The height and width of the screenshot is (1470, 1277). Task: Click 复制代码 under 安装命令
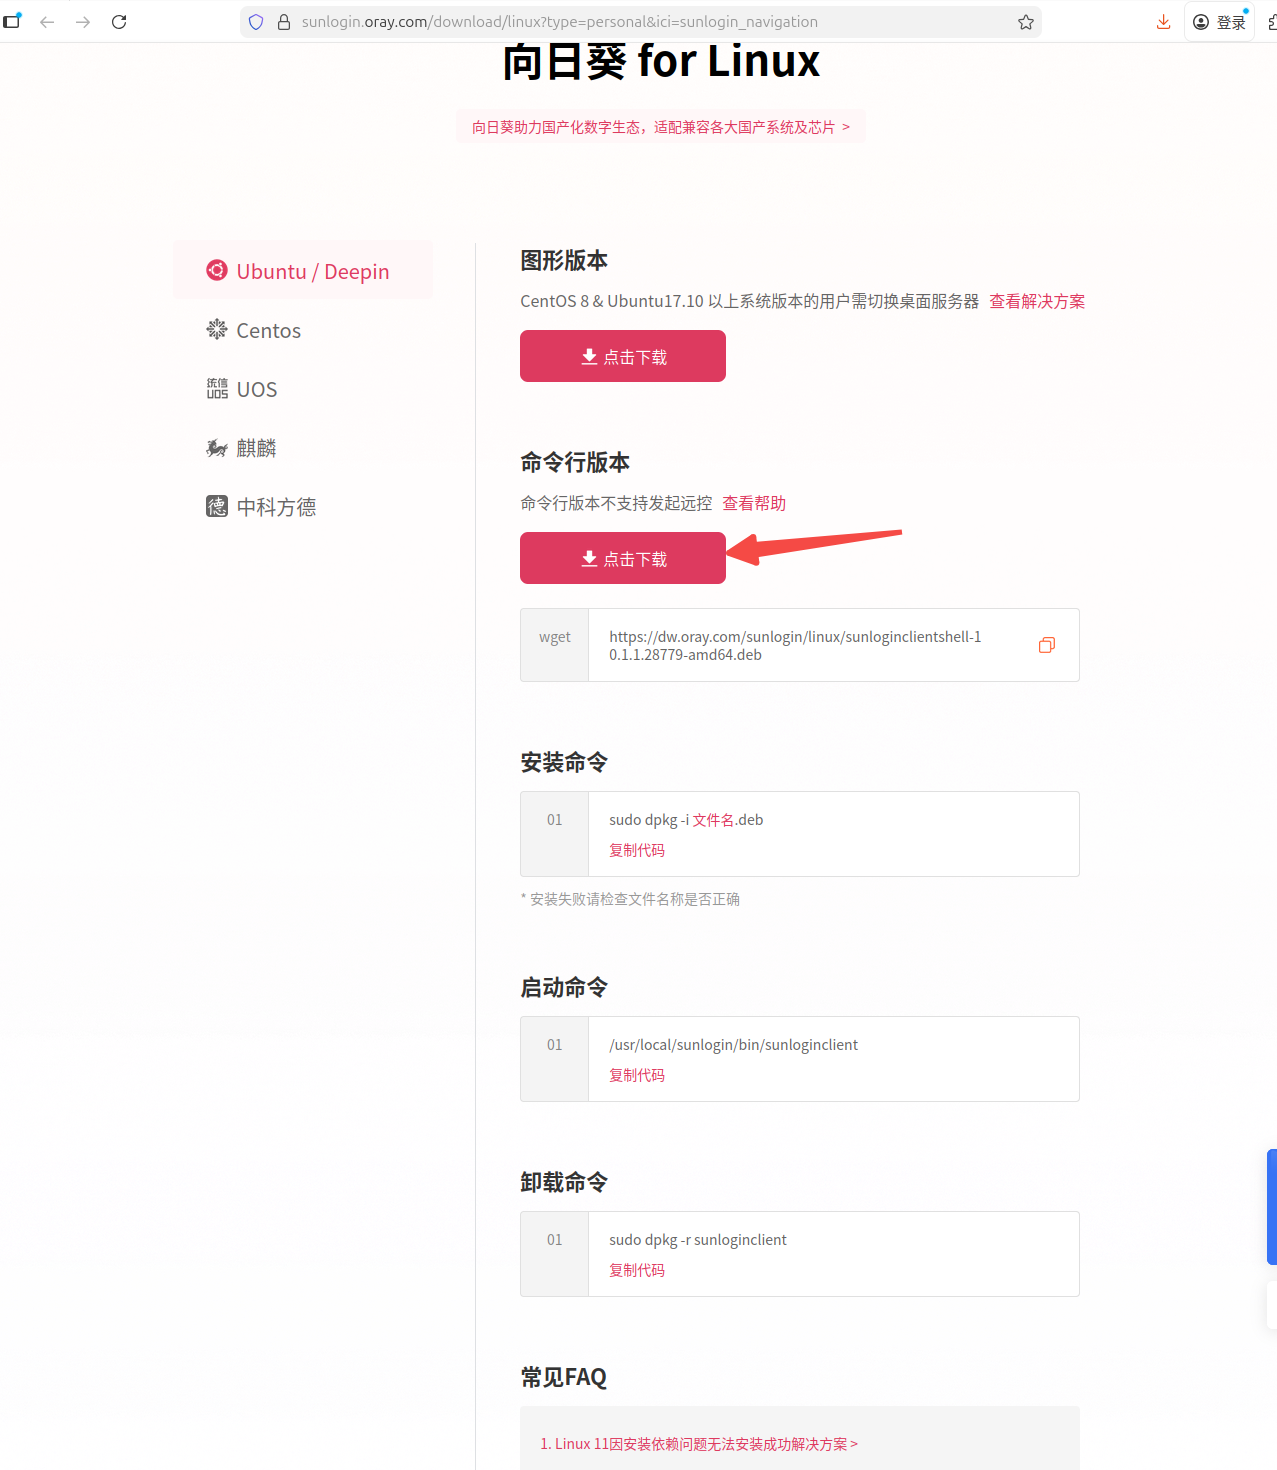point(637,850)
